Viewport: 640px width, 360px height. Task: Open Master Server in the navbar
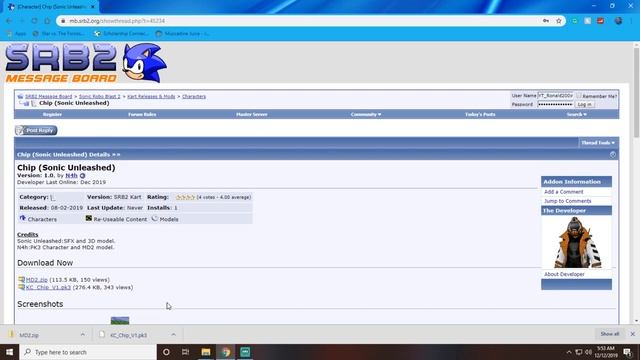coord(252,115)
